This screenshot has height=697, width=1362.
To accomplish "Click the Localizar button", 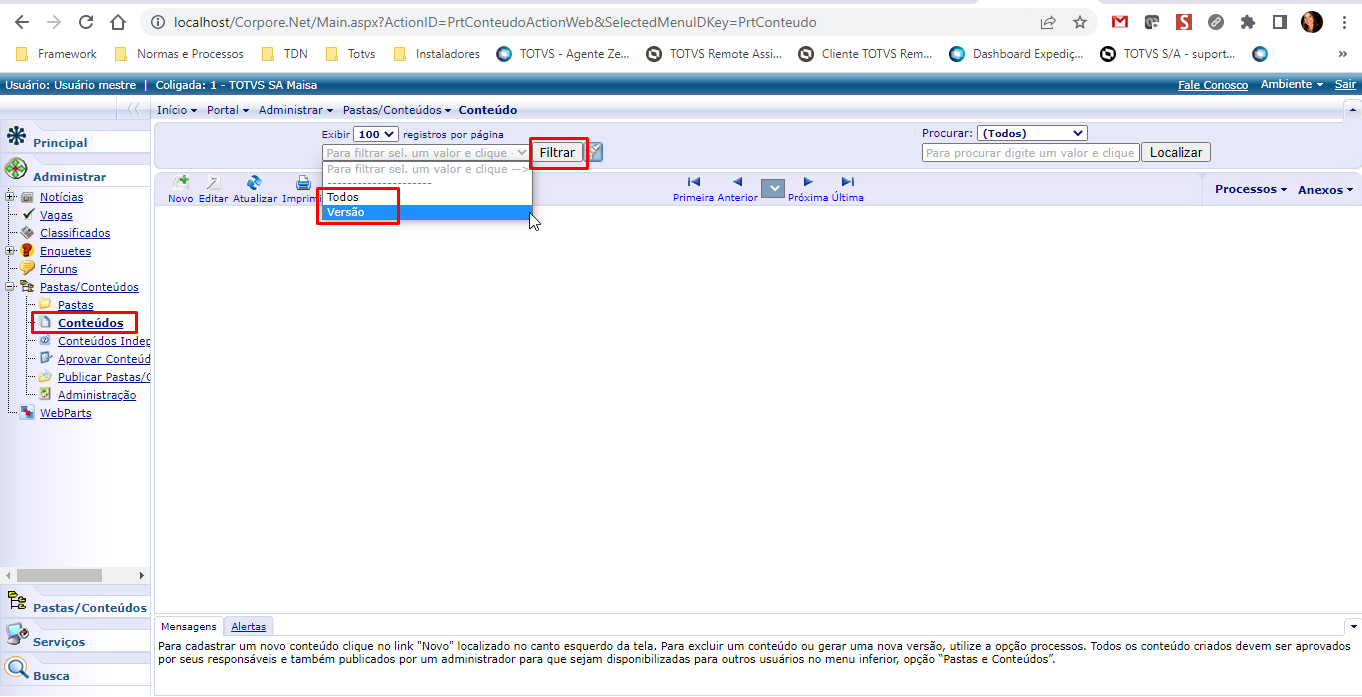I will [1176, 152].
